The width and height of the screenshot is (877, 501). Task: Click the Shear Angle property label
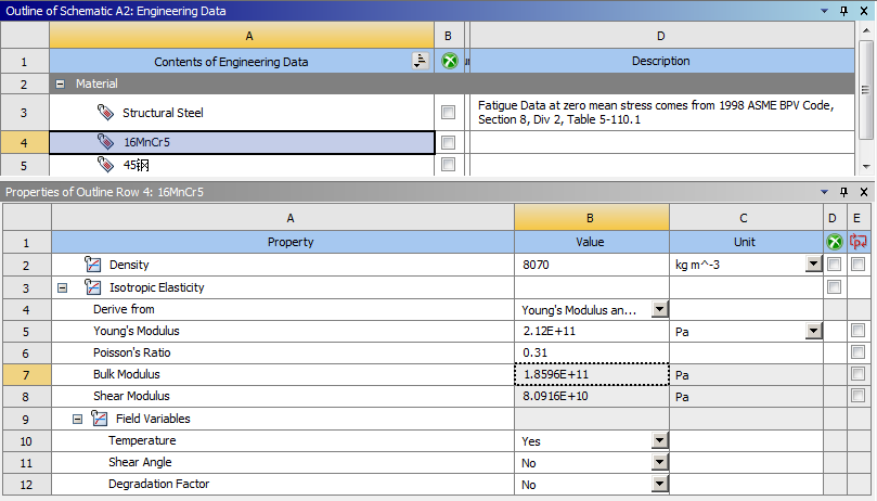tap(140, 462)
